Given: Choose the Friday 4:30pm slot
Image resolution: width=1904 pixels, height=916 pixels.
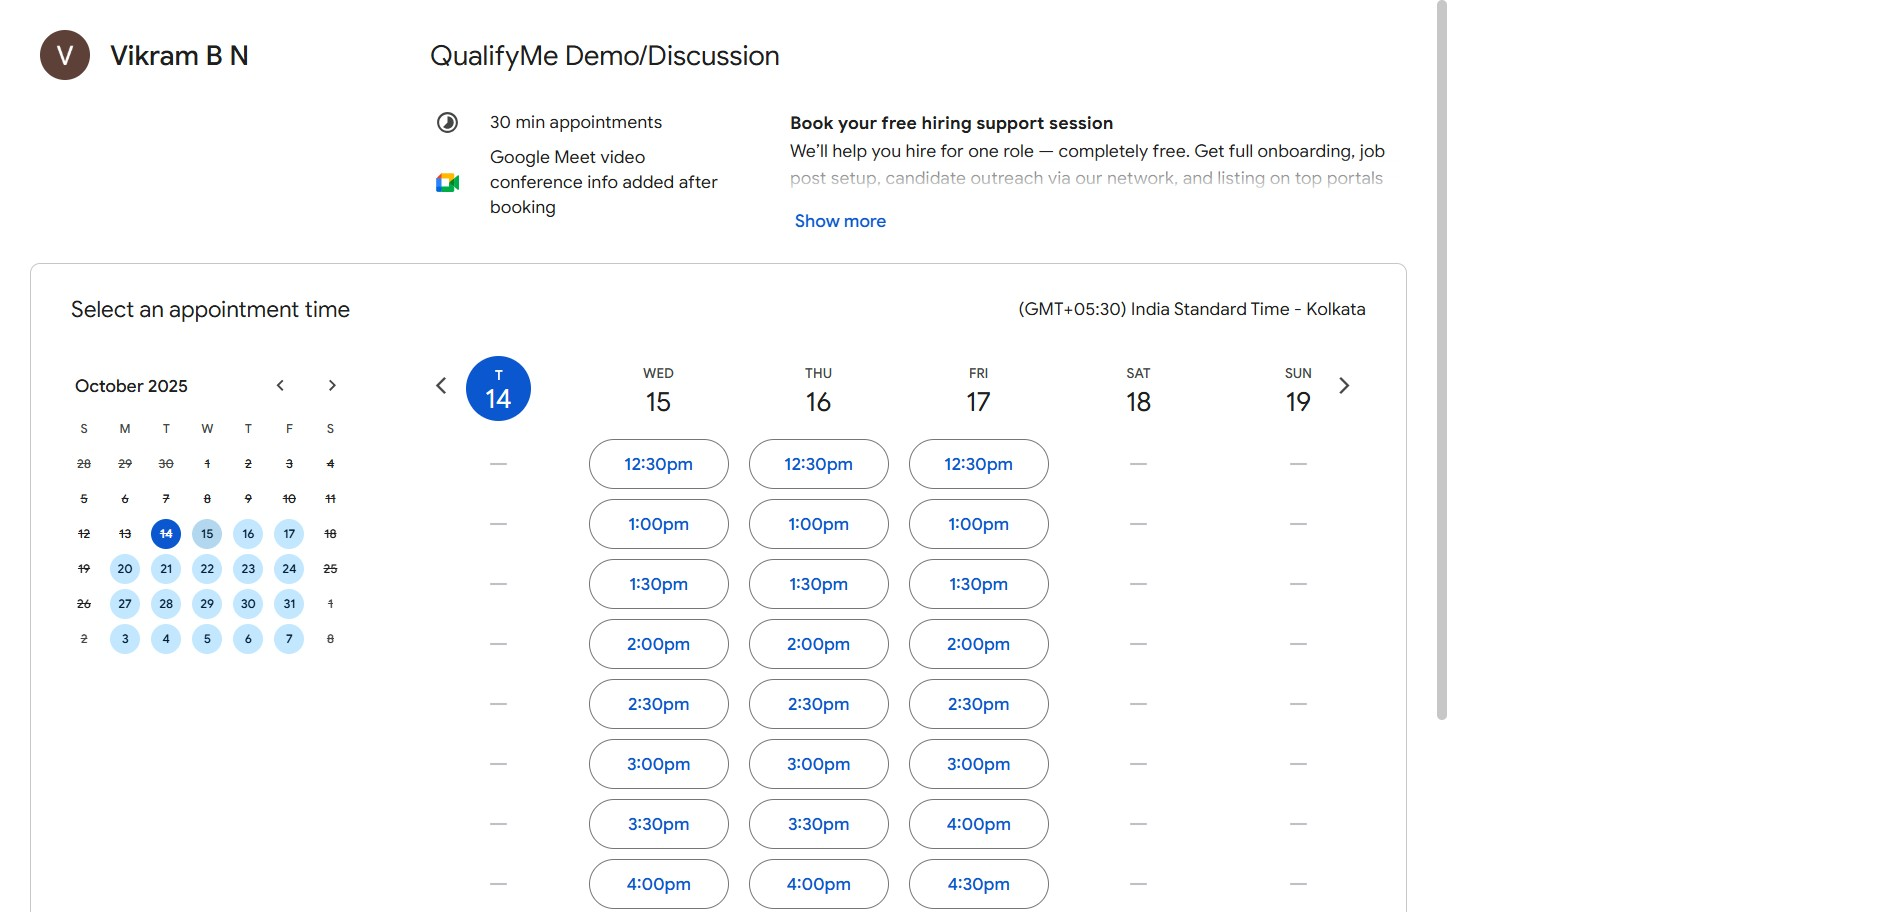Looking at the screenshot, I should [x=978, y=884].
